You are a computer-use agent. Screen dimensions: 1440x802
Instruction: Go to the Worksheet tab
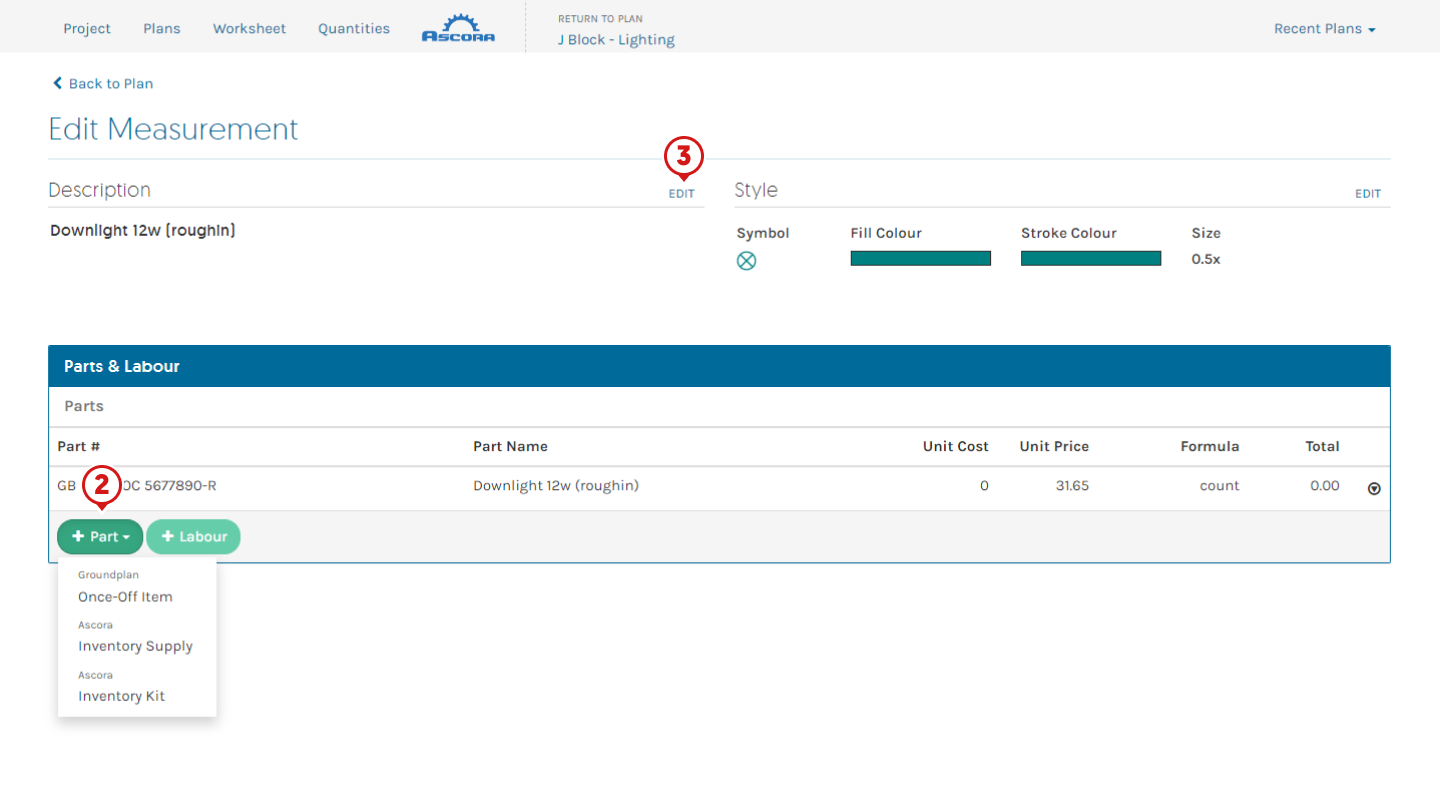(x=249, y=29)
